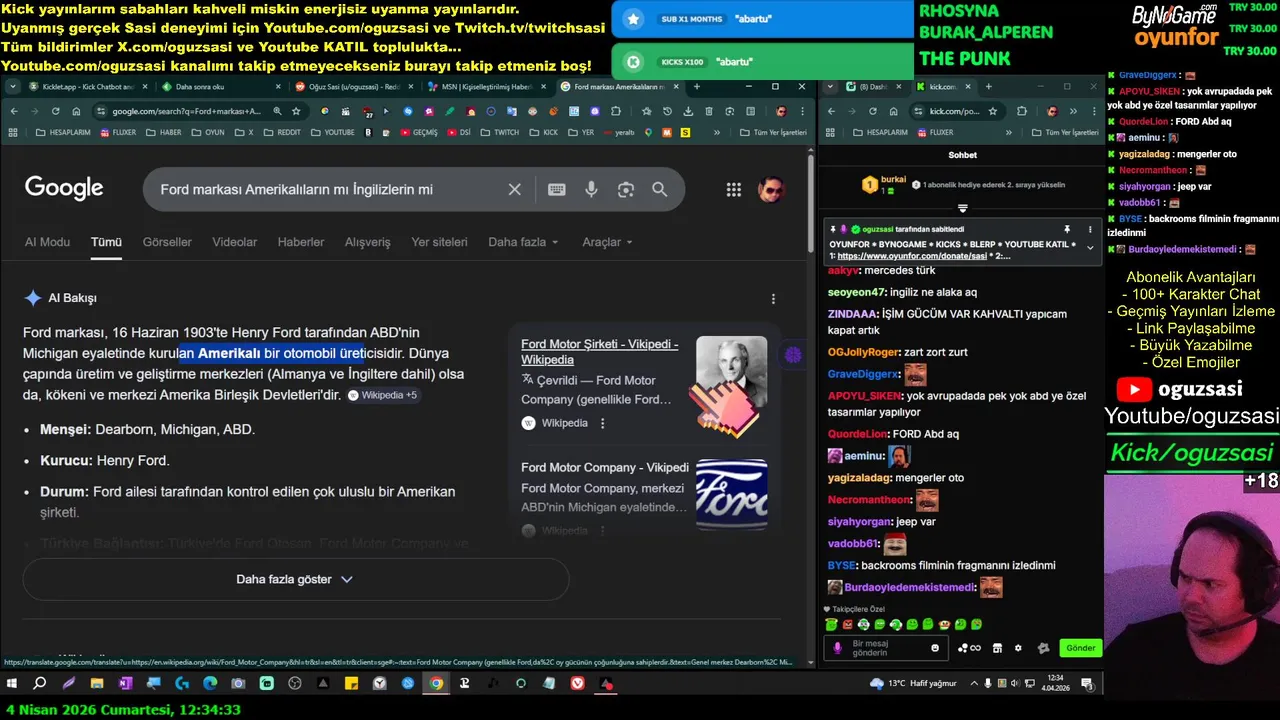Open extensions puzzle icon in Kick window
This screenshot has width=1280, height=720.
pyautogui.click(x=1021, y=111)
